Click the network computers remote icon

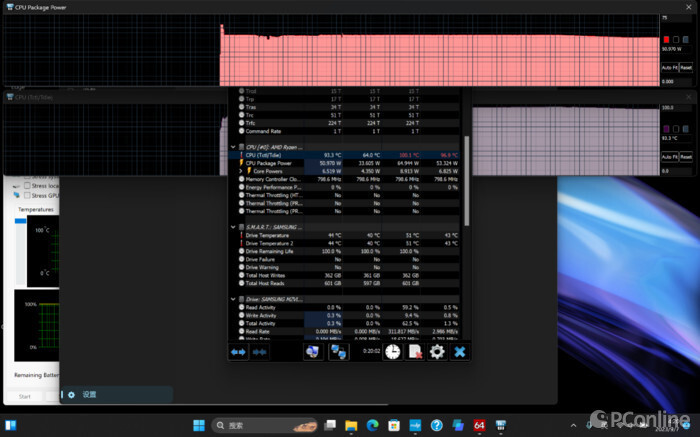click(338, 352)
